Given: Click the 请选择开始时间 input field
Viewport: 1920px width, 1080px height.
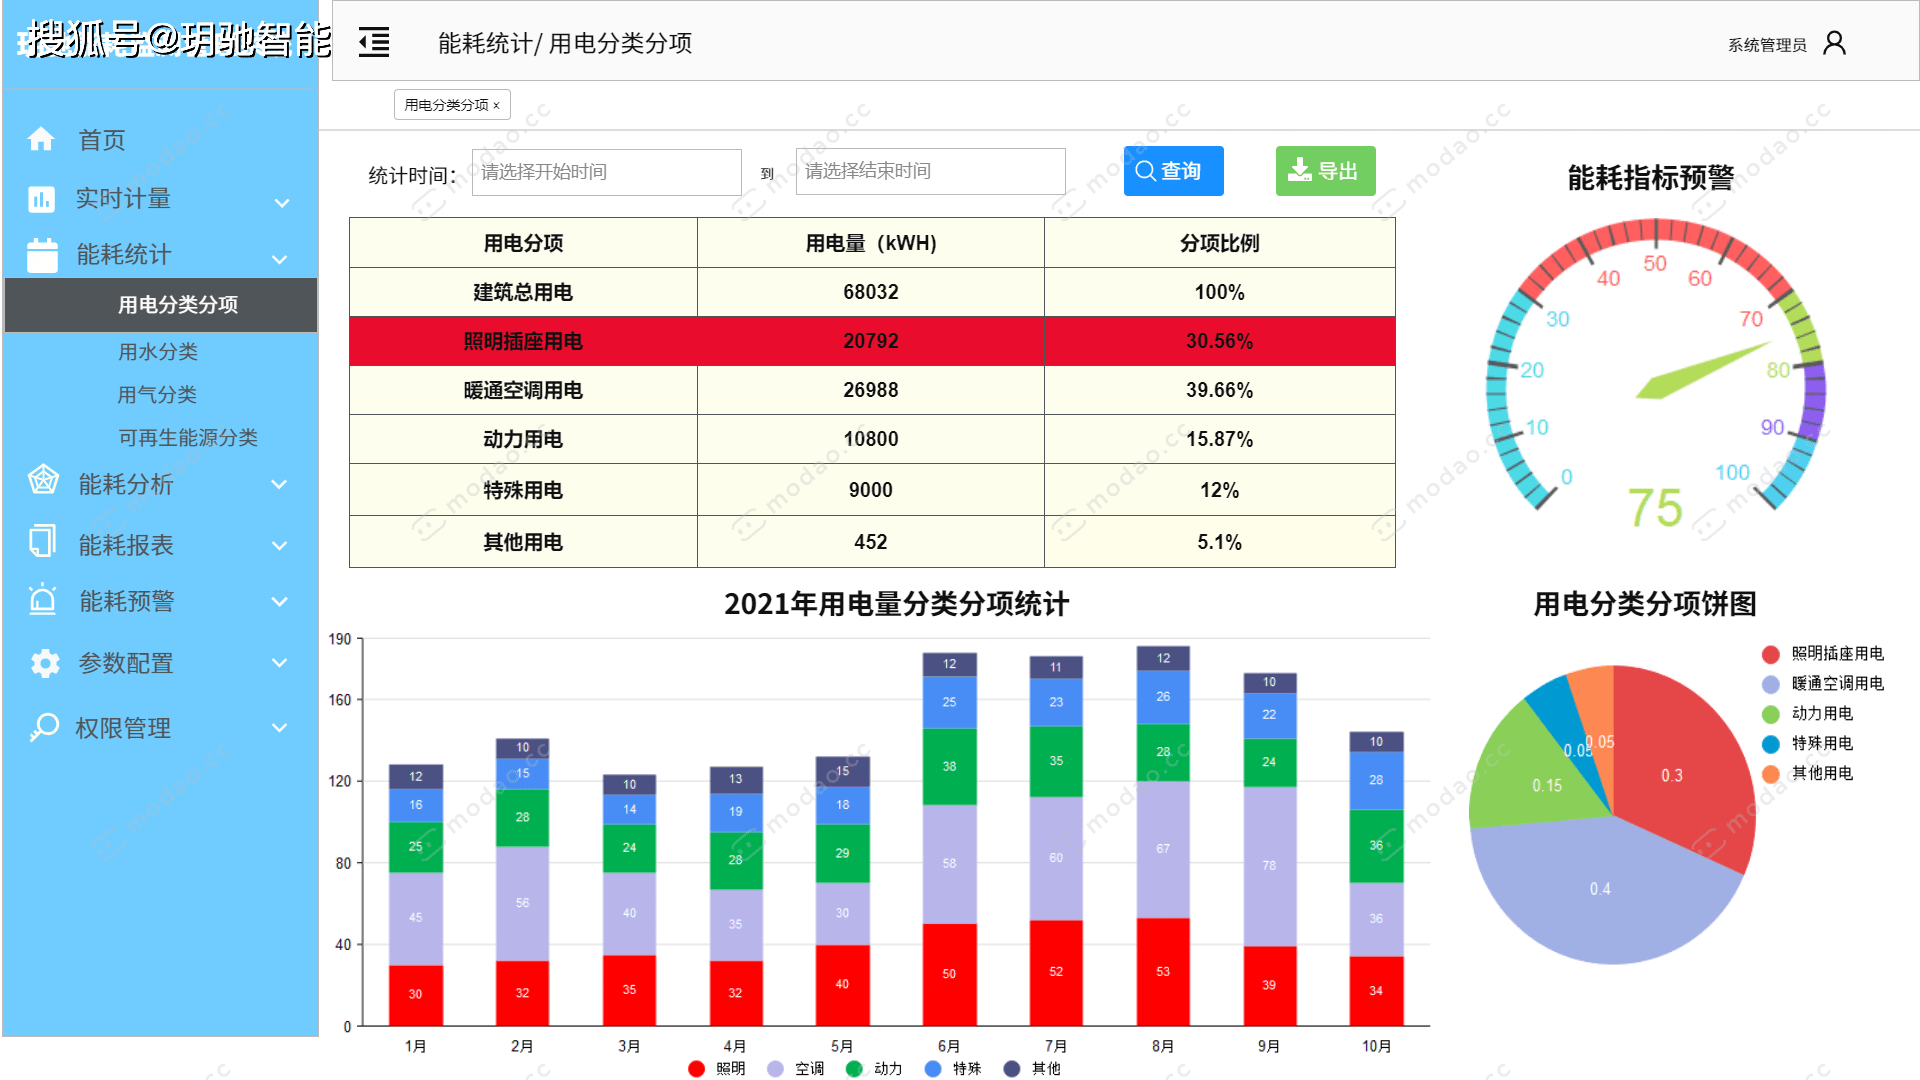Looking at the screenshot, I should point(606,171).
